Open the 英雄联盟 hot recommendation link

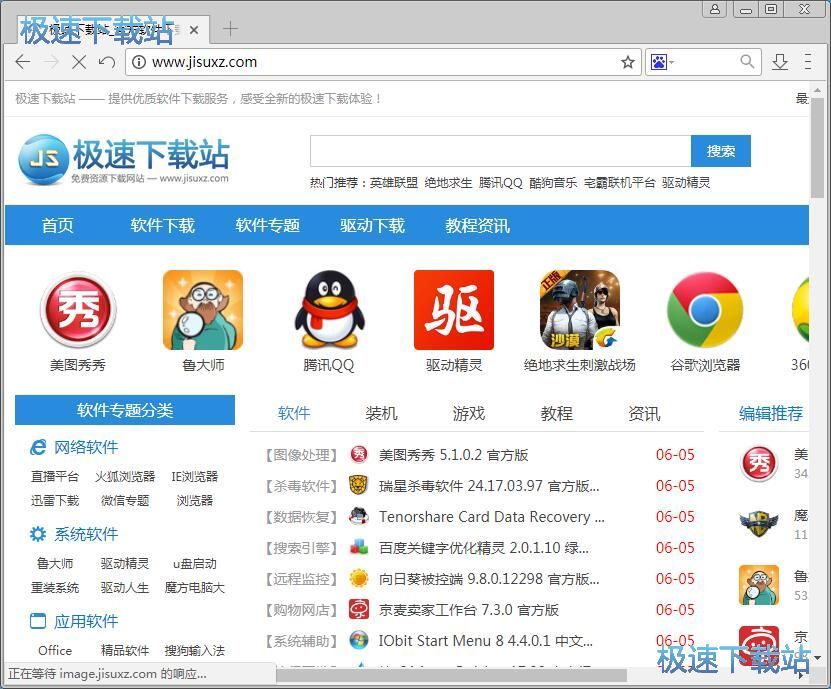click(x=393, y=183)
